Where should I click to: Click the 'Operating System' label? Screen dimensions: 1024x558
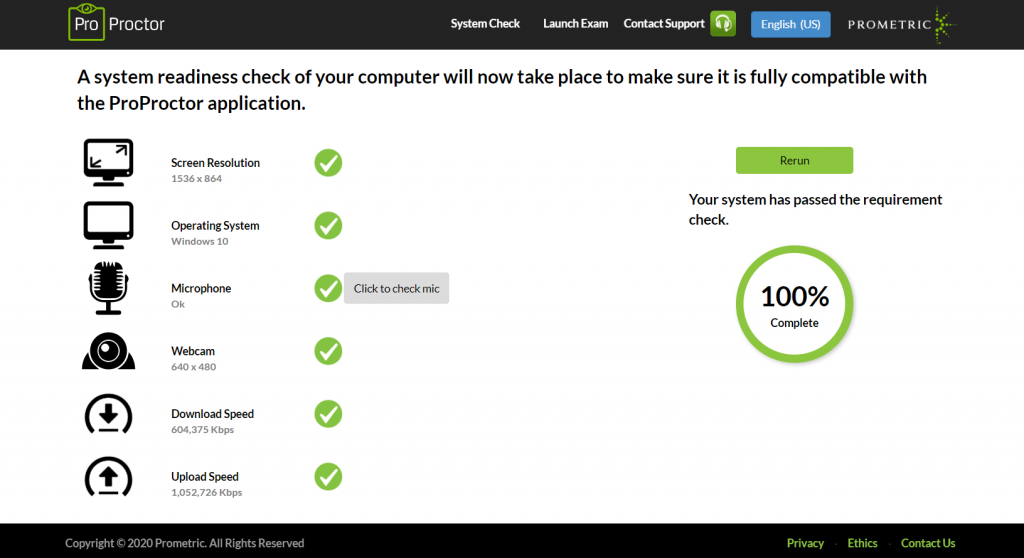[216, 225]
